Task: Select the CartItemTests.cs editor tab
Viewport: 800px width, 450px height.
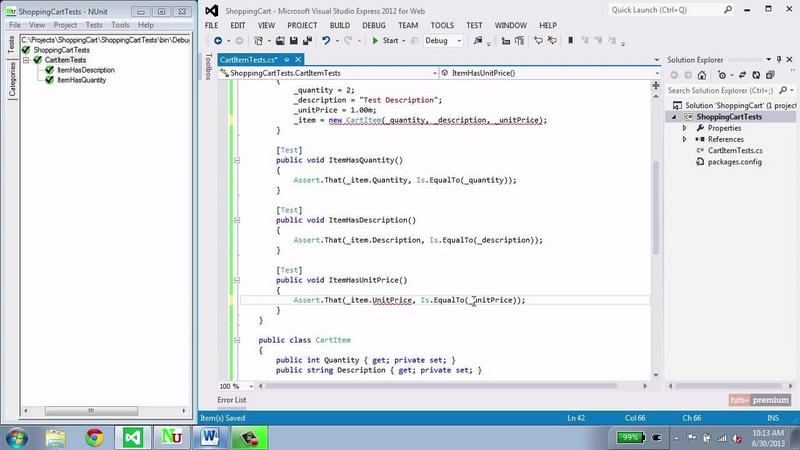Action: point(248,60)
